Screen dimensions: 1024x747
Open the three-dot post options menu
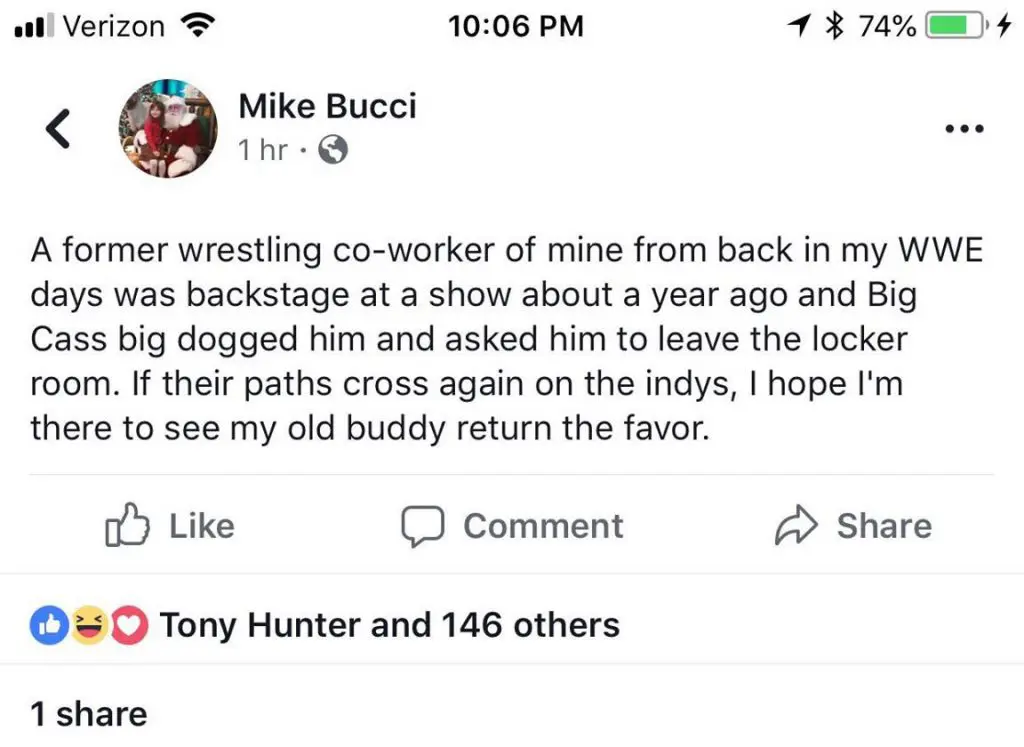[x=965, y=128]
